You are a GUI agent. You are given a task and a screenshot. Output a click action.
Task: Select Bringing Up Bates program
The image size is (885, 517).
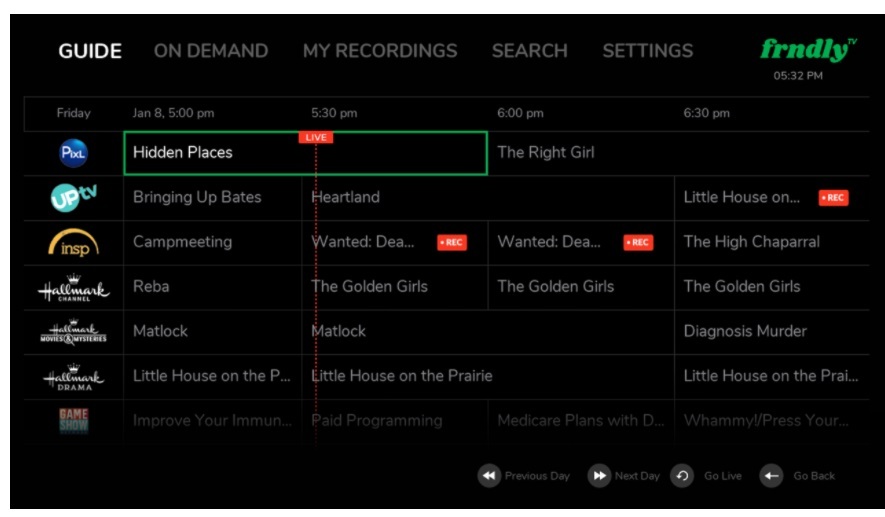[212, 198]
